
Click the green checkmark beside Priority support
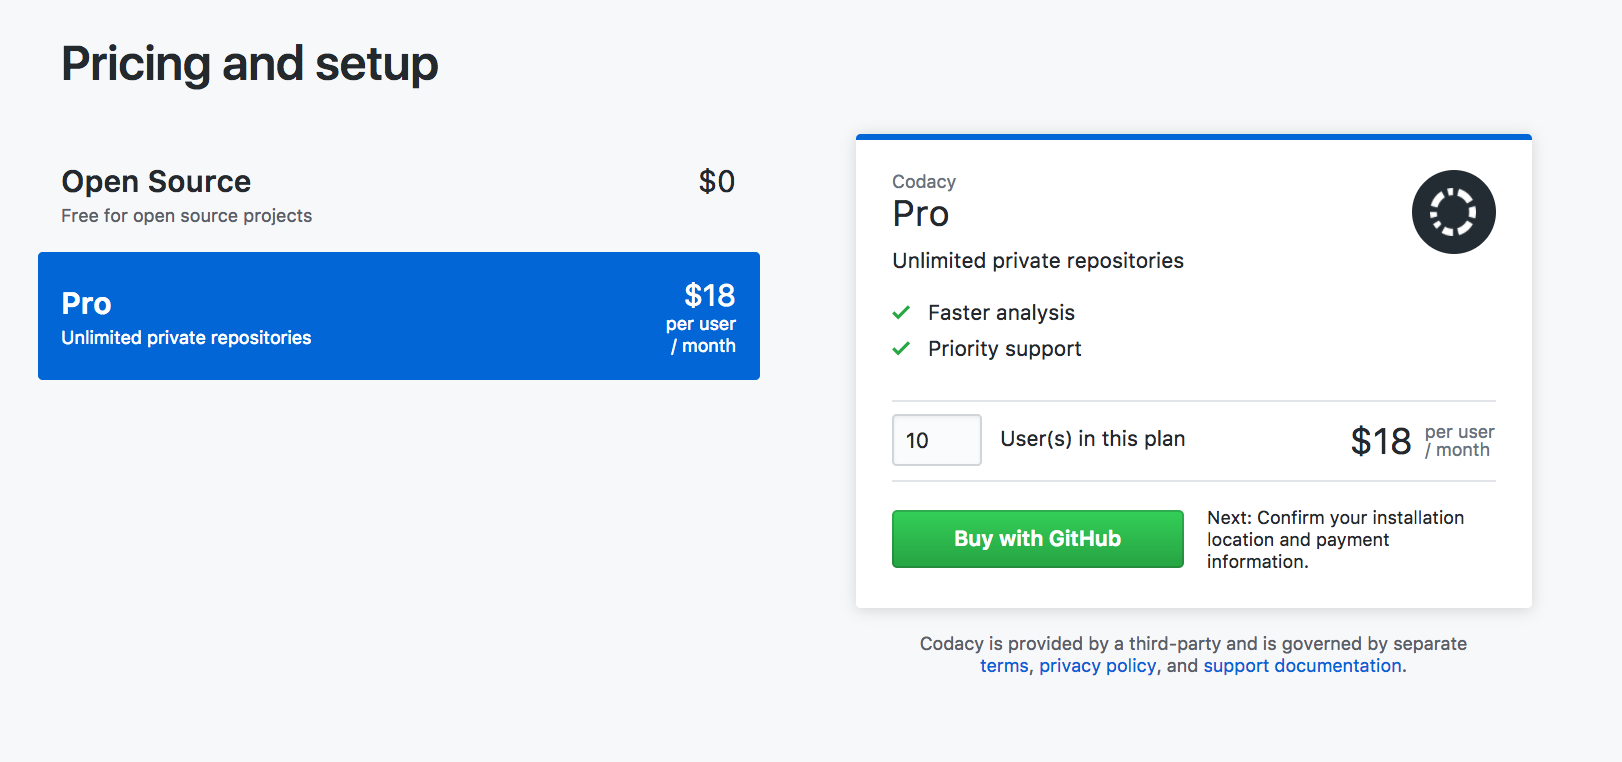point(901,349)
